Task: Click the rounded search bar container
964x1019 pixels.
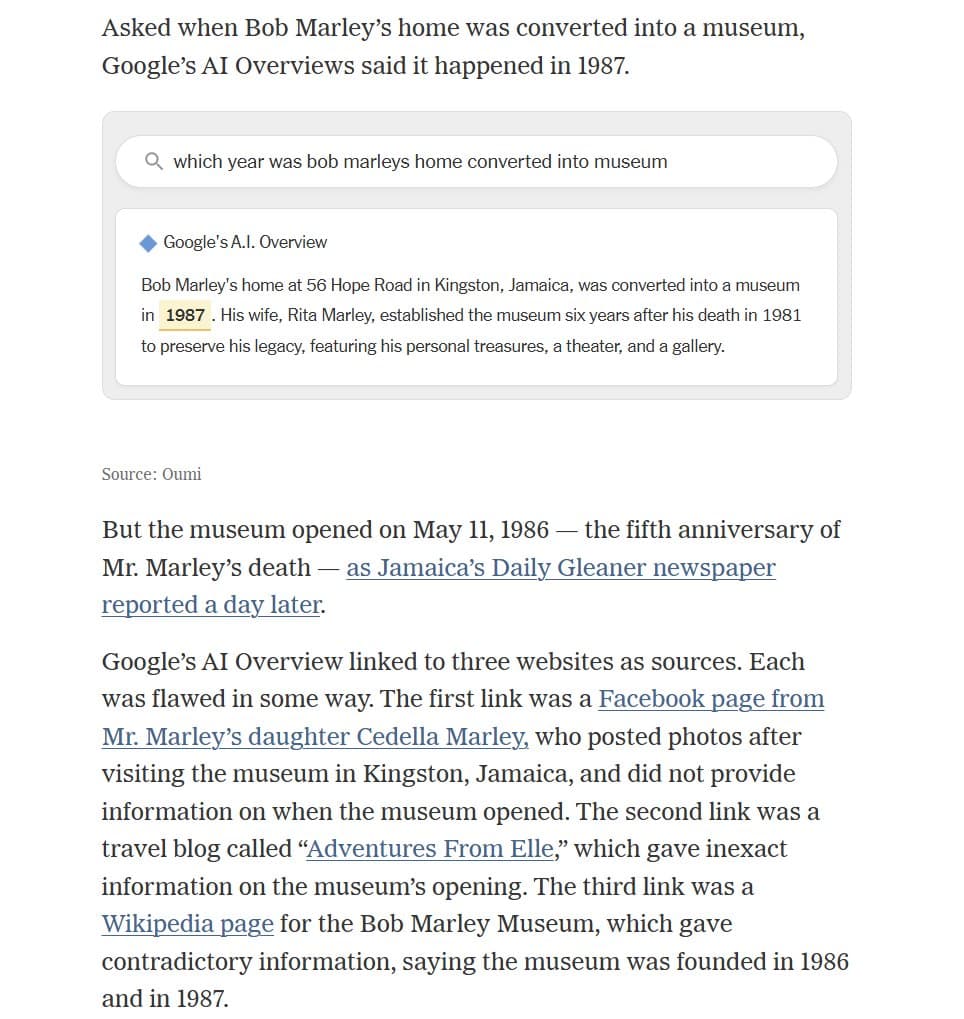Action: (478, 161)
